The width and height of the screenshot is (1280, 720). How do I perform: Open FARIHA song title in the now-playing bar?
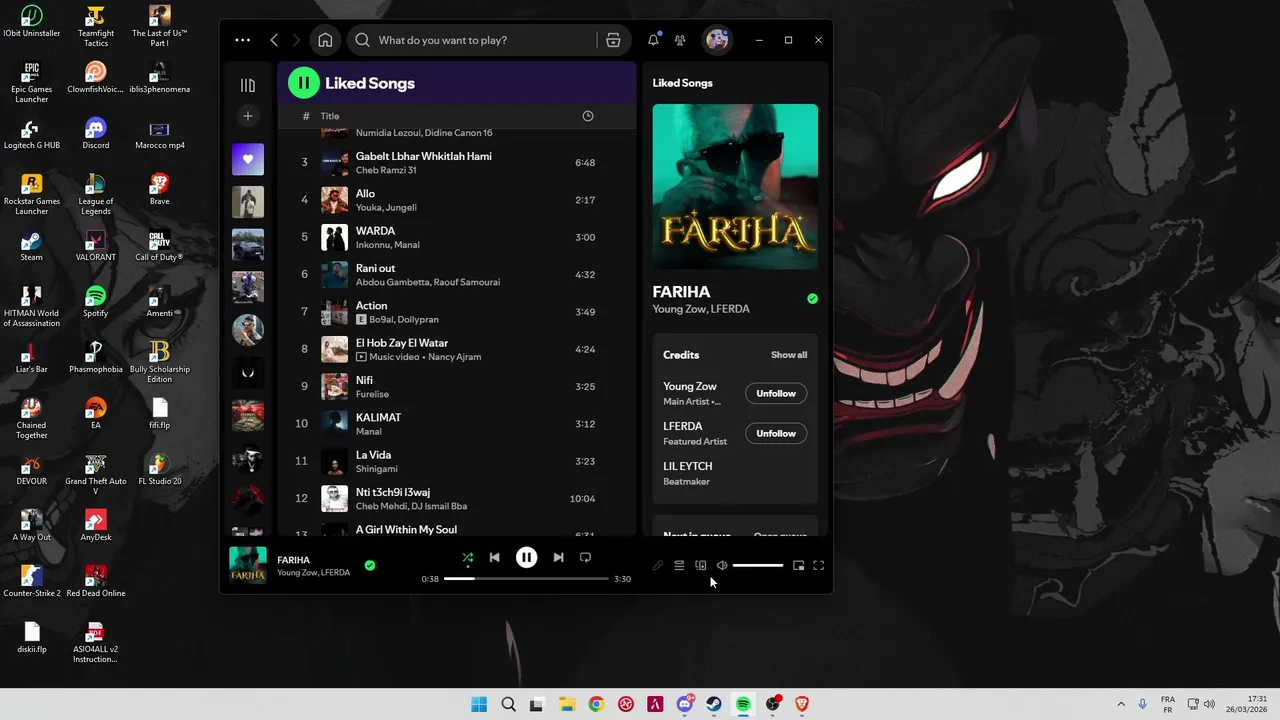coord(294,560)
